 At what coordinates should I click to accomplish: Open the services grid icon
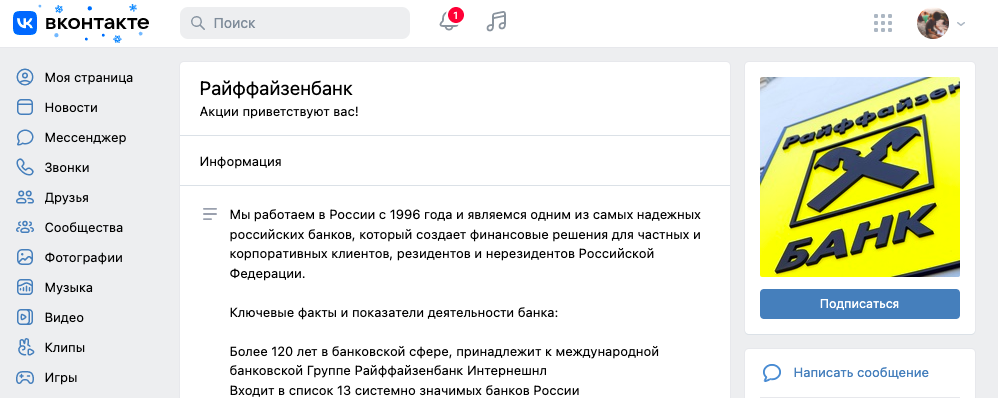883,23
